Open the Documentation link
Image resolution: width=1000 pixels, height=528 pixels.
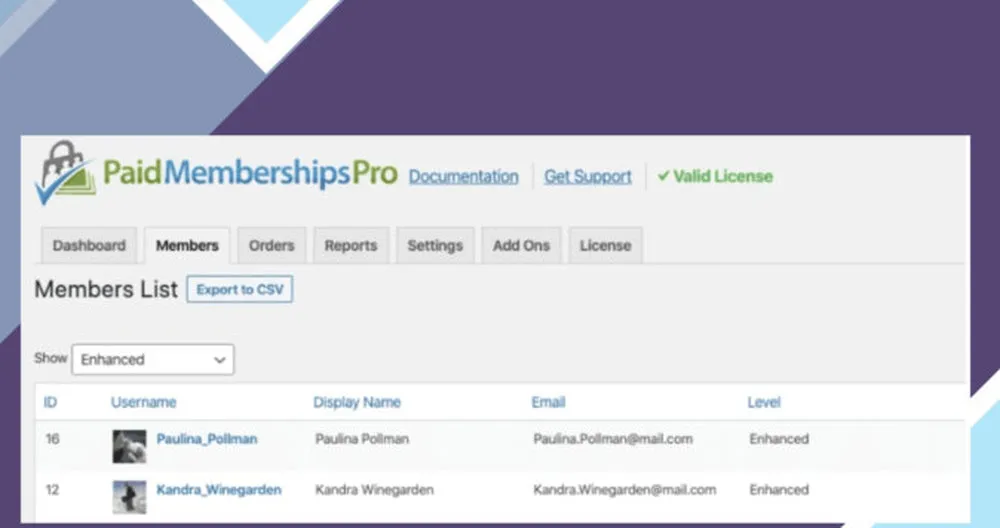(463, 176)
